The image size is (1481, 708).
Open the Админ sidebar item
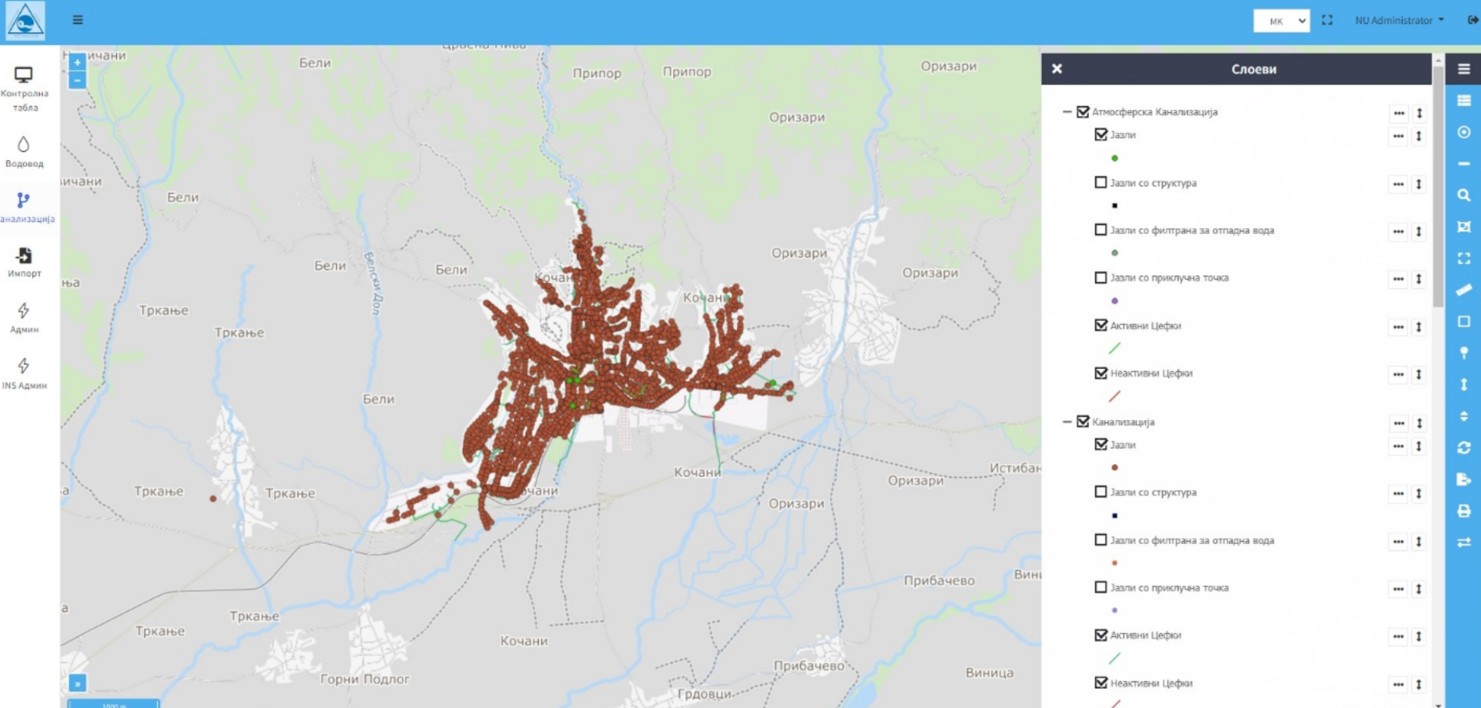(x=24, y=319)
